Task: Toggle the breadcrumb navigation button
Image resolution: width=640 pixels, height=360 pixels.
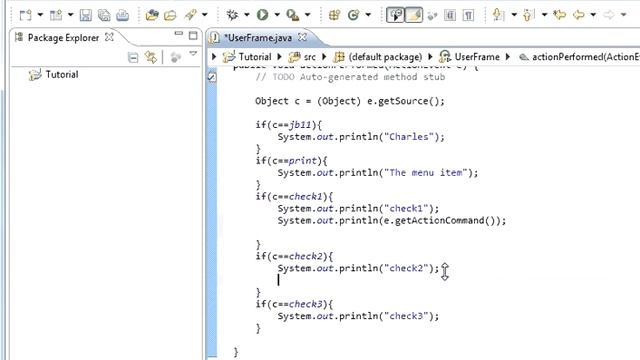Action: [395, 15]
